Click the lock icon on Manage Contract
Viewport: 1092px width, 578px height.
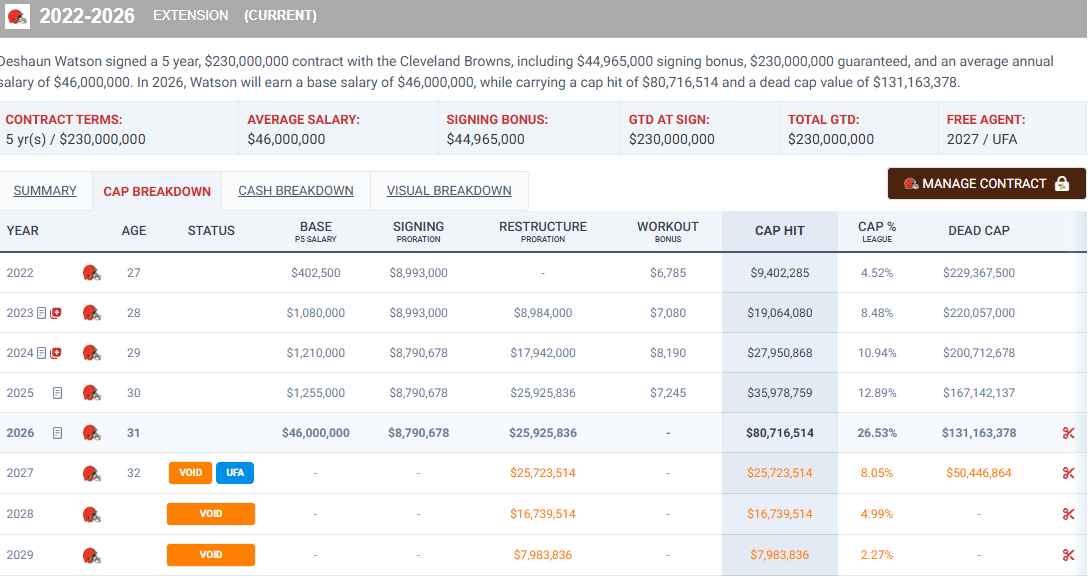click(1061, 184)
